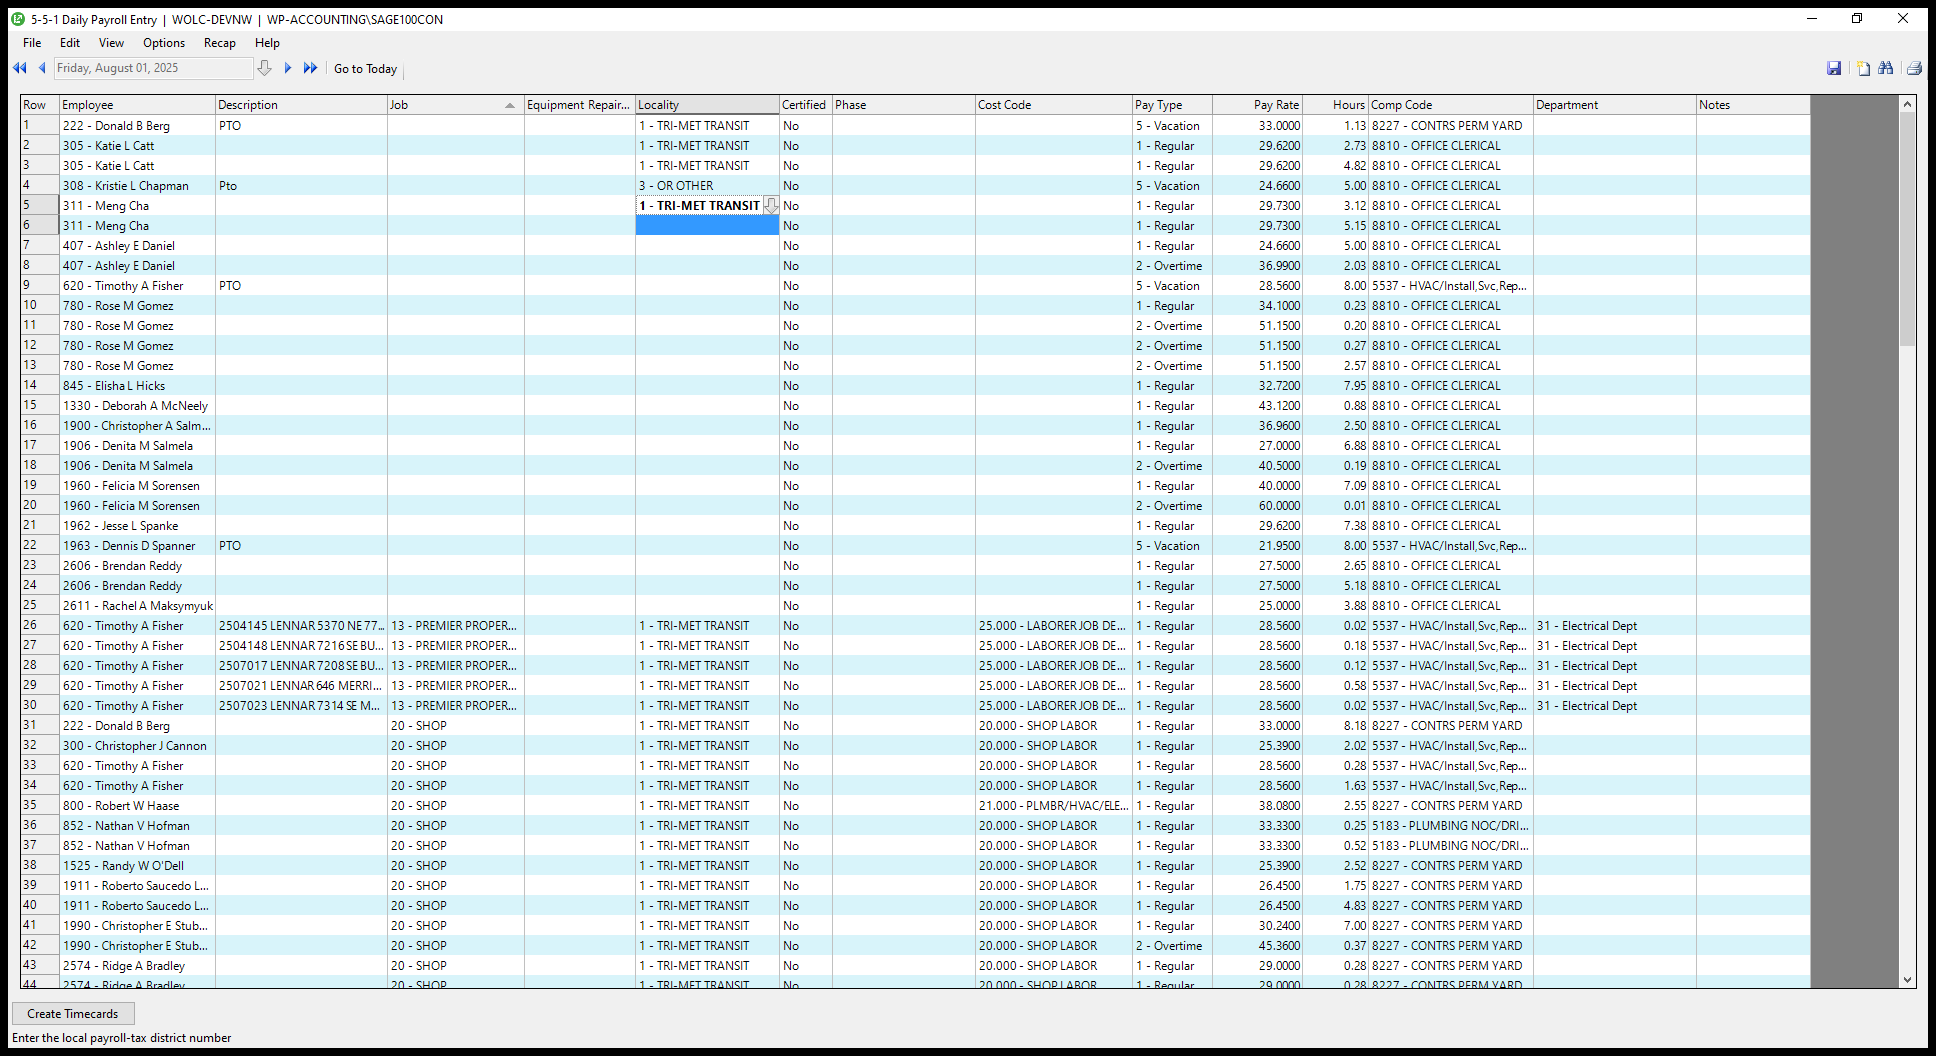Image resolution: width=1936 pixels, height=1056 pixels.
Task: Open Locality dropdown arrow in row 5
Action: tap(770, 205)
